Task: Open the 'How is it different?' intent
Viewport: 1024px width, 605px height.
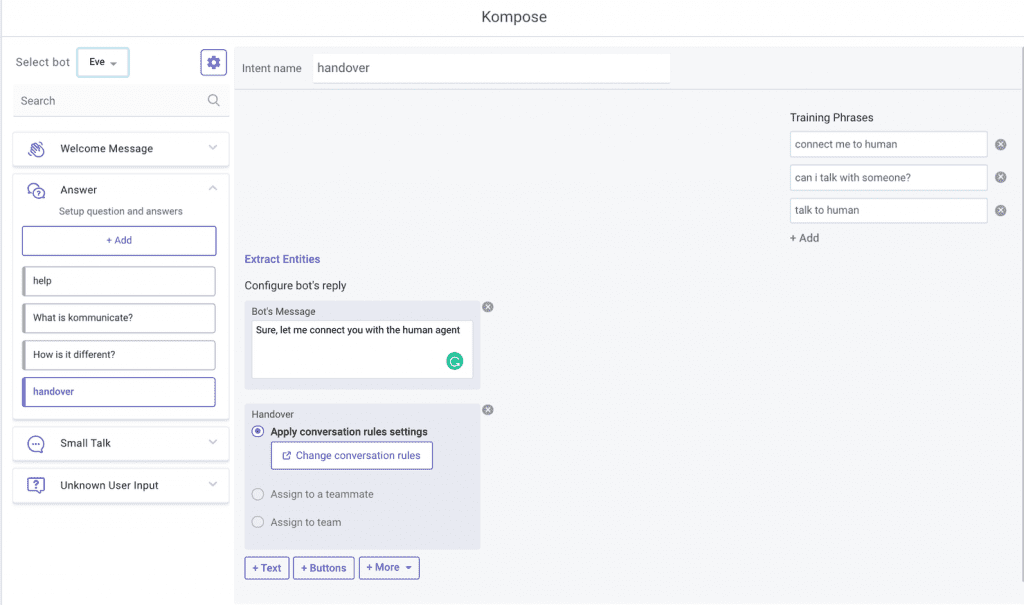Action: (119, 355)
